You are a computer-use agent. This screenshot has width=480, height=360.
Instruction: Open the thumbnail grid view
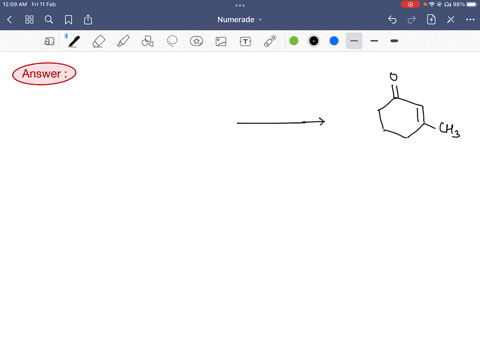[29, 20]
